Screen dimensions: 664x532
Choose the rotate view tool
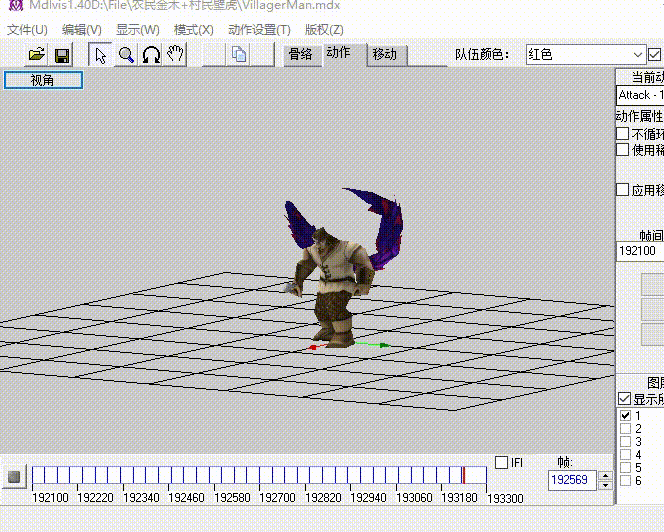click(151, 55)
